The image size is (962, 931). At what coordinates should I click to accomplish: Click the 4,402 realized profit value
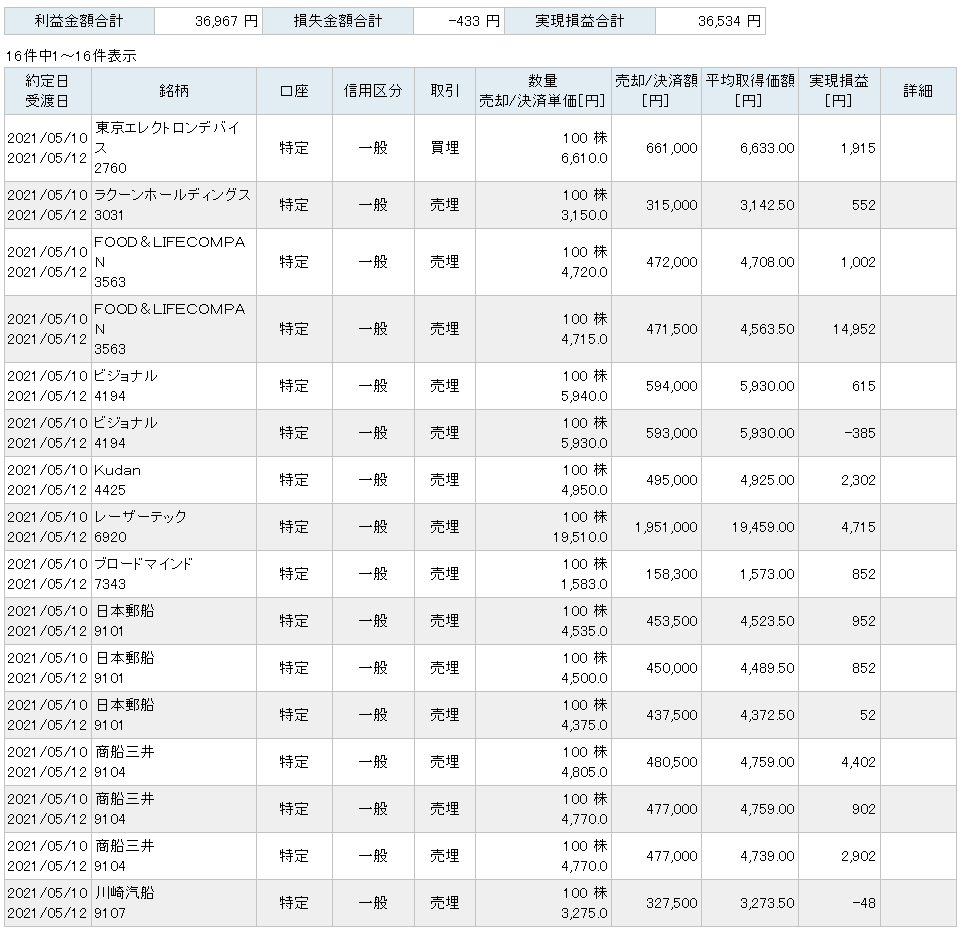(x=858, y=762)
